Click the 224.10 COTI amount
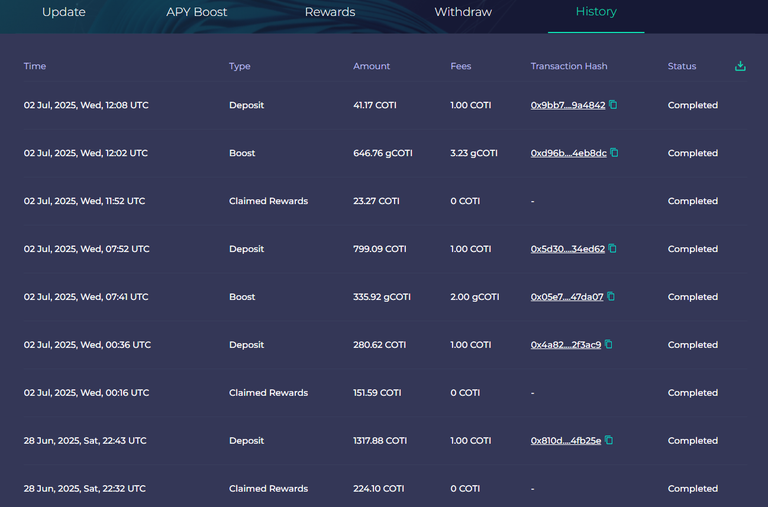 tap(379, 489)
